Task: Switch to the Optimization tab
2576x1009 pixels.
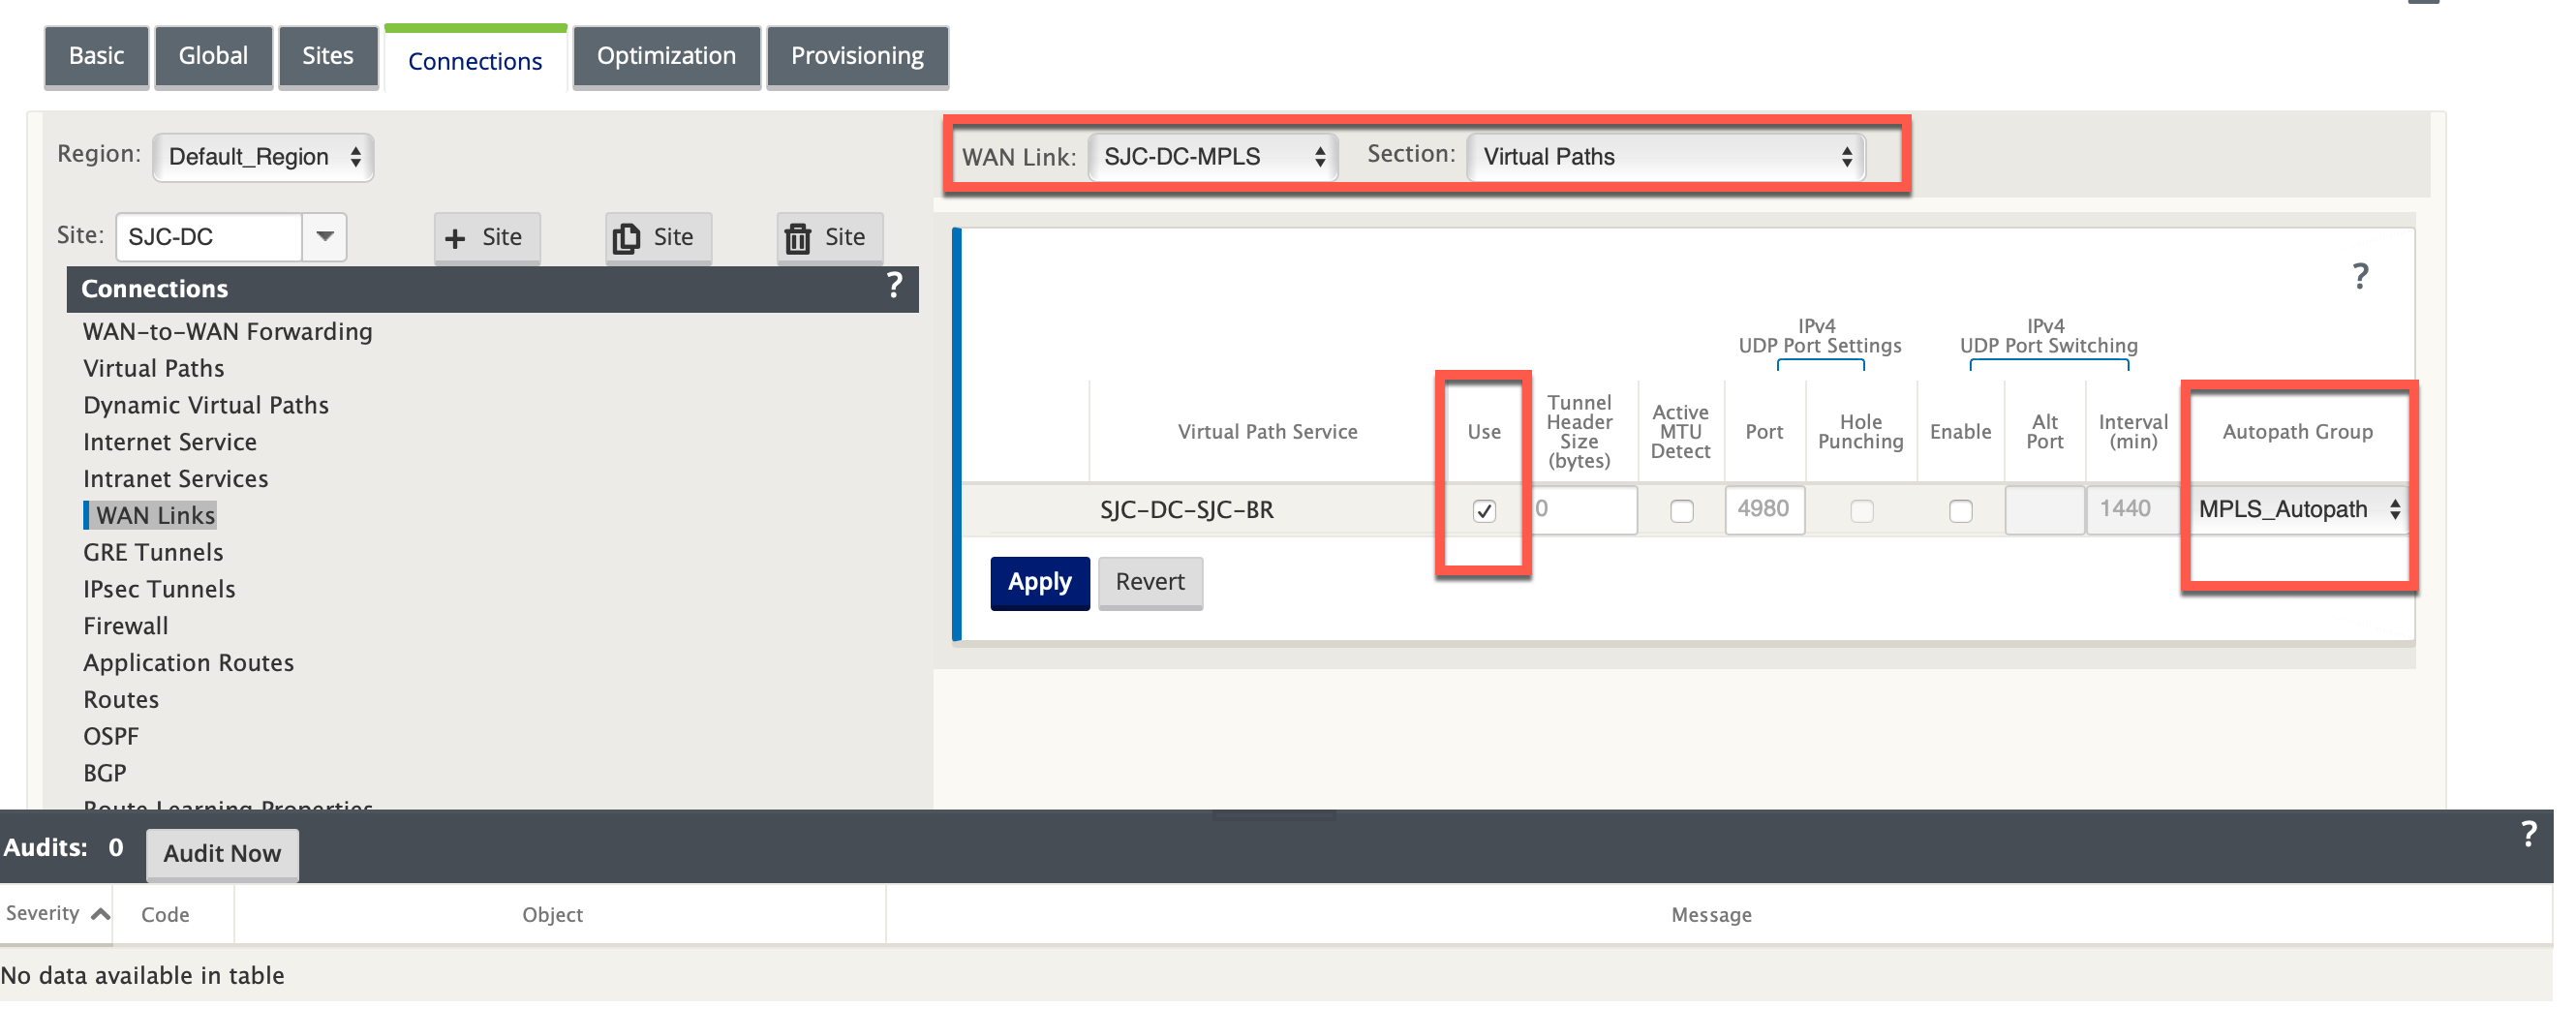Action: [666, 56]
